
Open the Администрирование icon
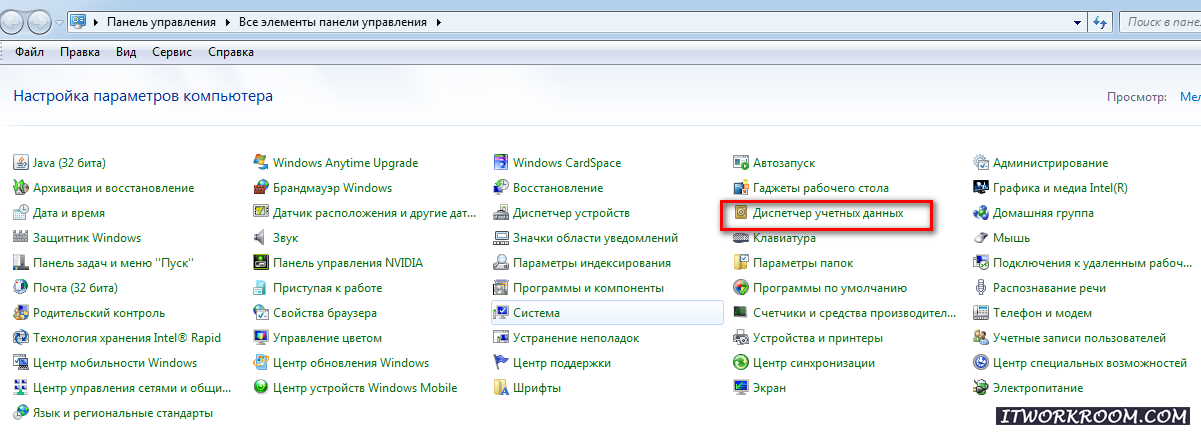pos(981,163)
